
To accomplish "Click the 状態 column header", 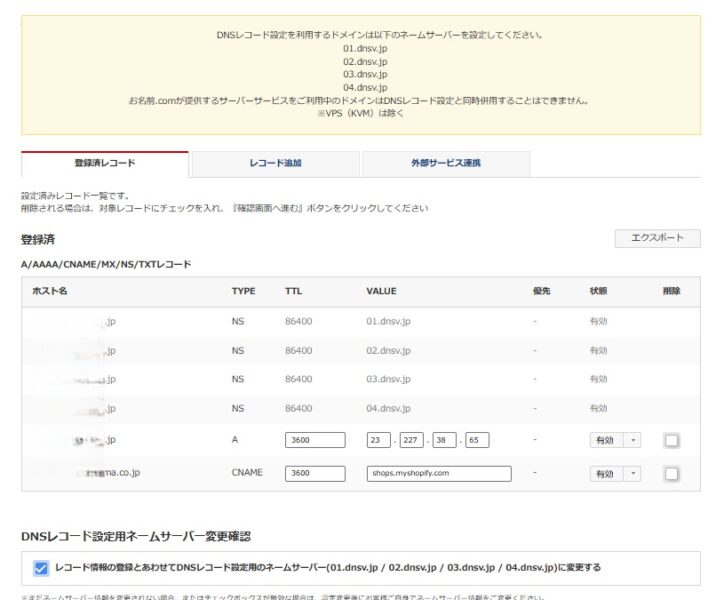I will [x=598, y=291].
